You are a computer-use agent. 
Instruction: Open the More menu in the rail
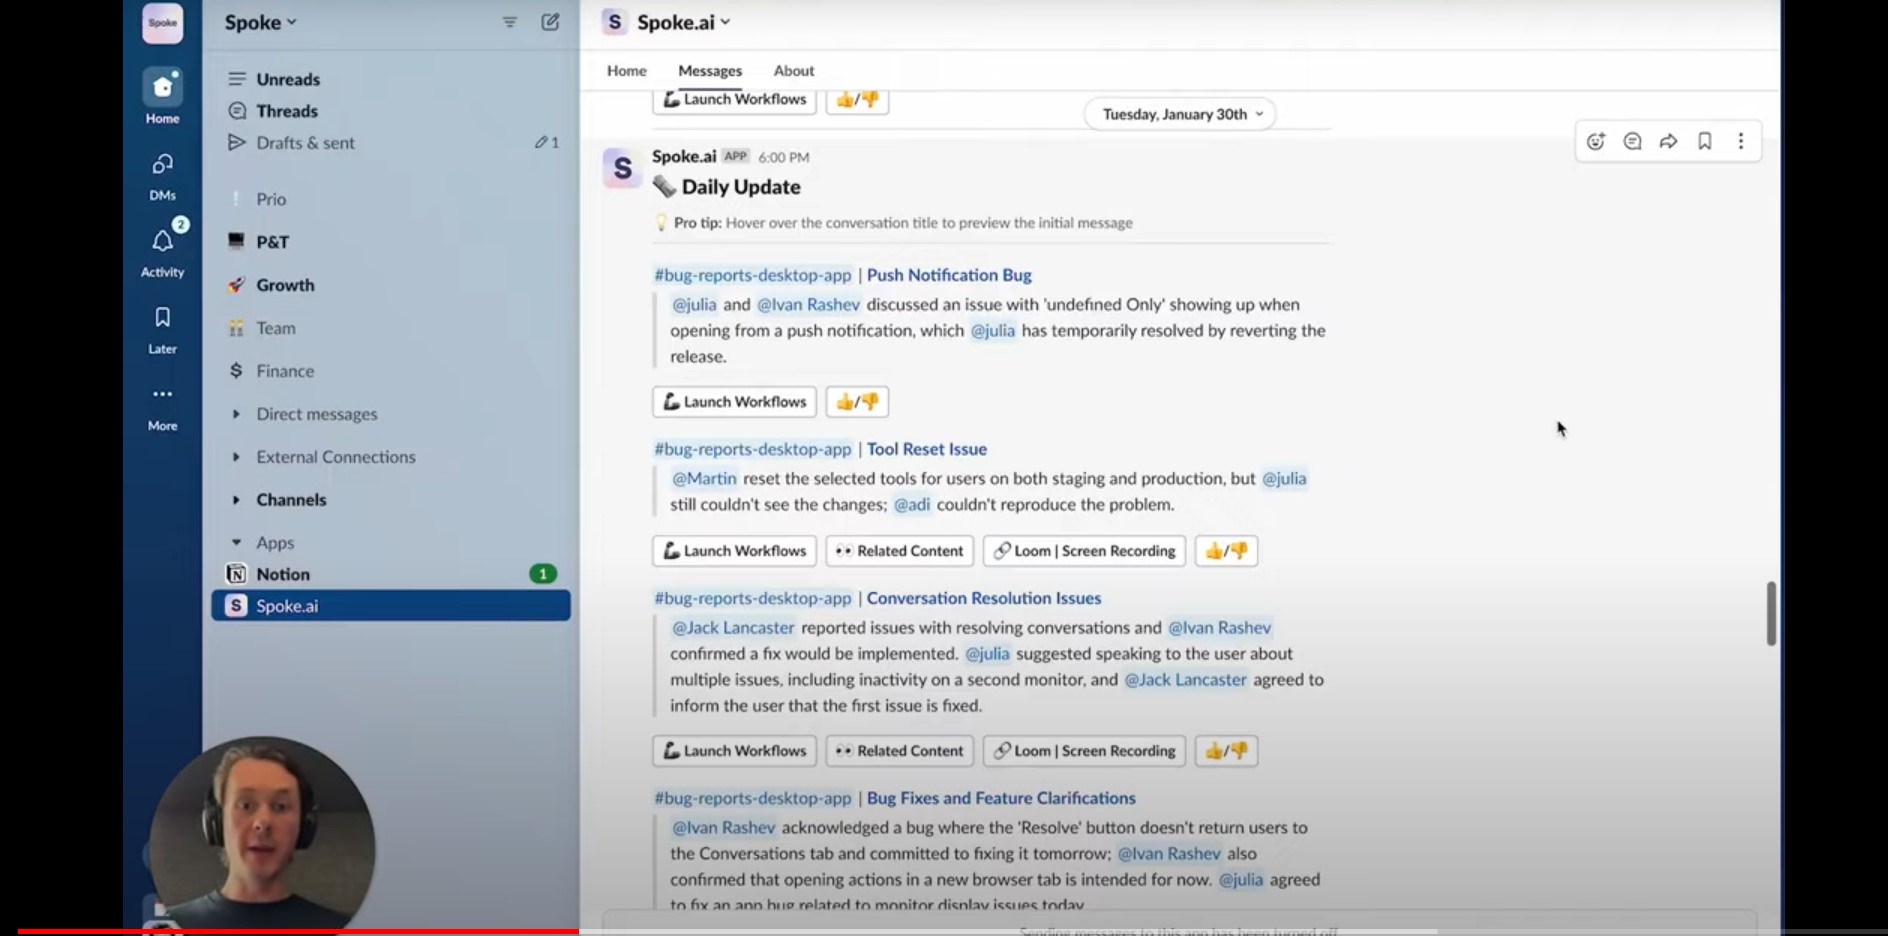click(162, 407)
